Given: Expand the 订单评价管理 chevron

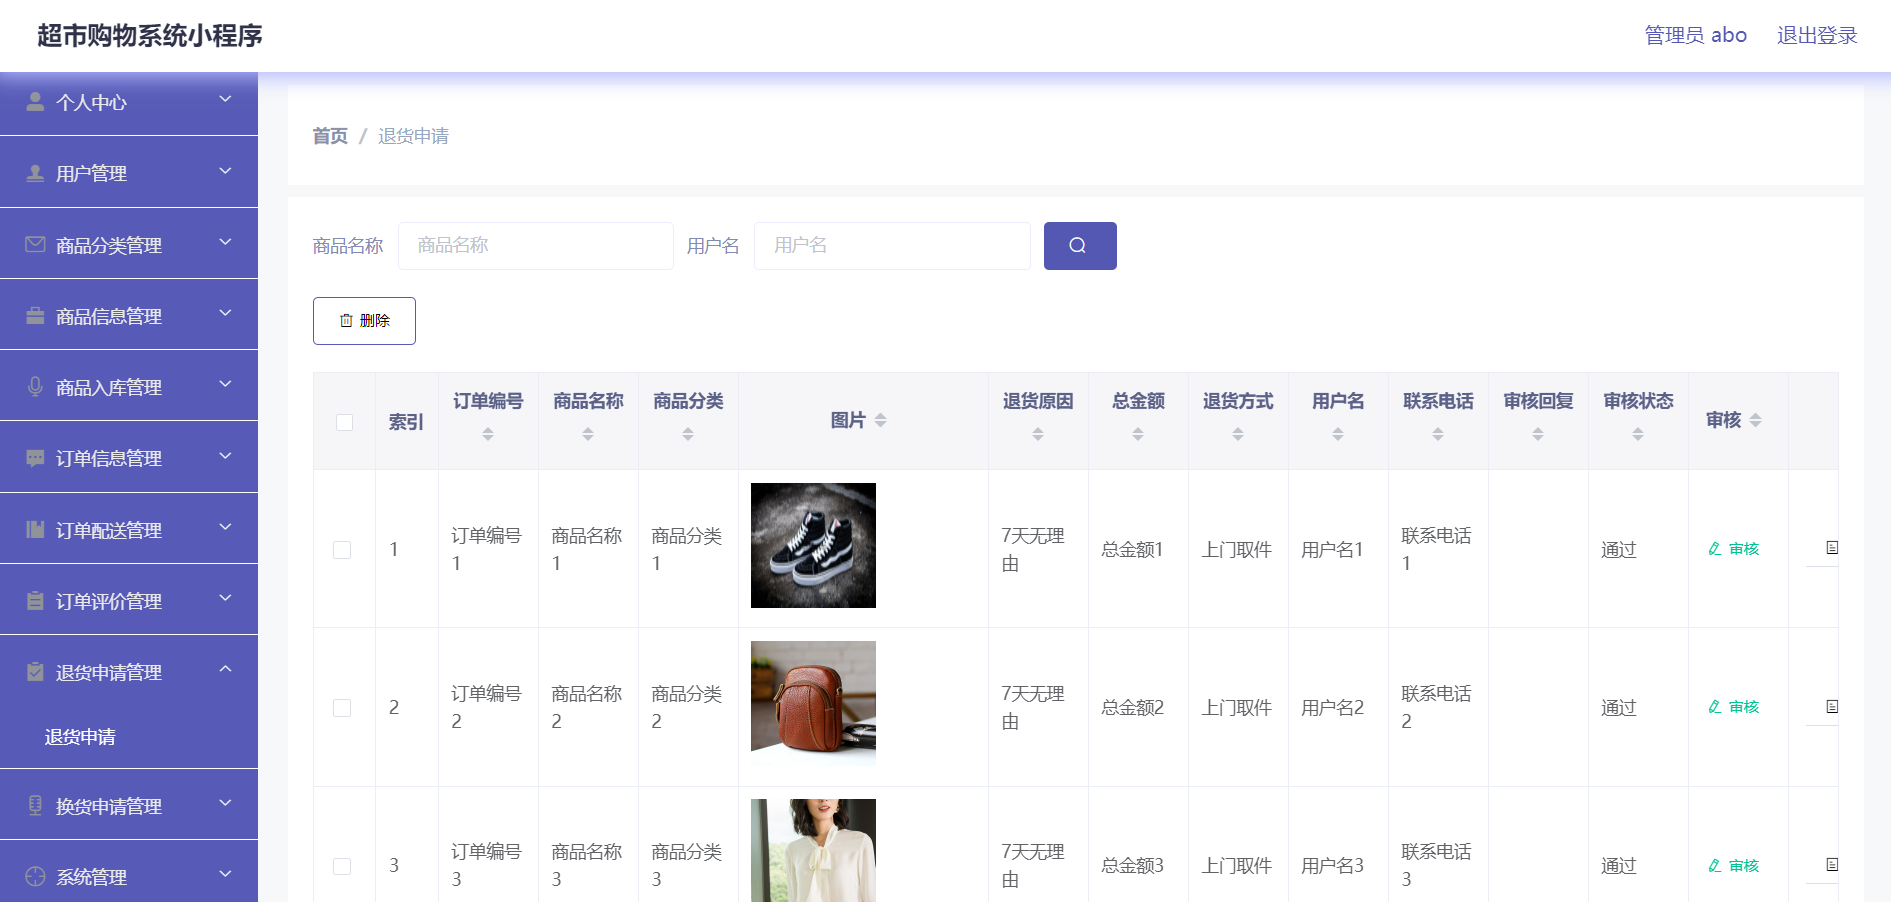Looking at the screenshot, I should (x=225, y=599).
